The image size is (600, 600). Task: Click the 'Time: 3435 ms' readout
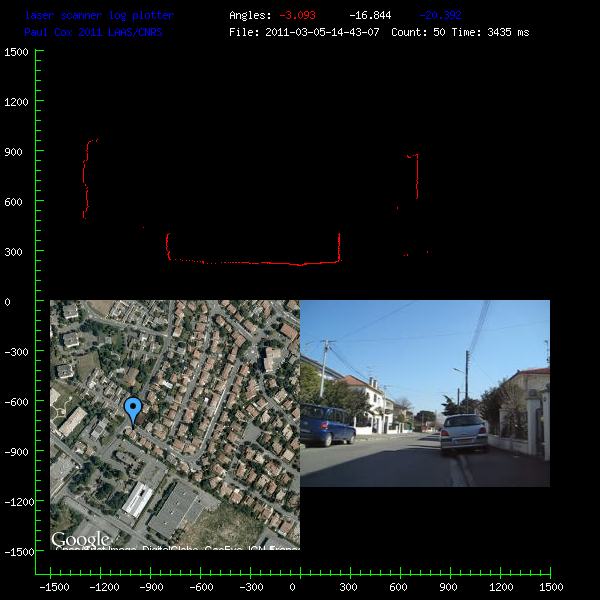click(491, 32)
